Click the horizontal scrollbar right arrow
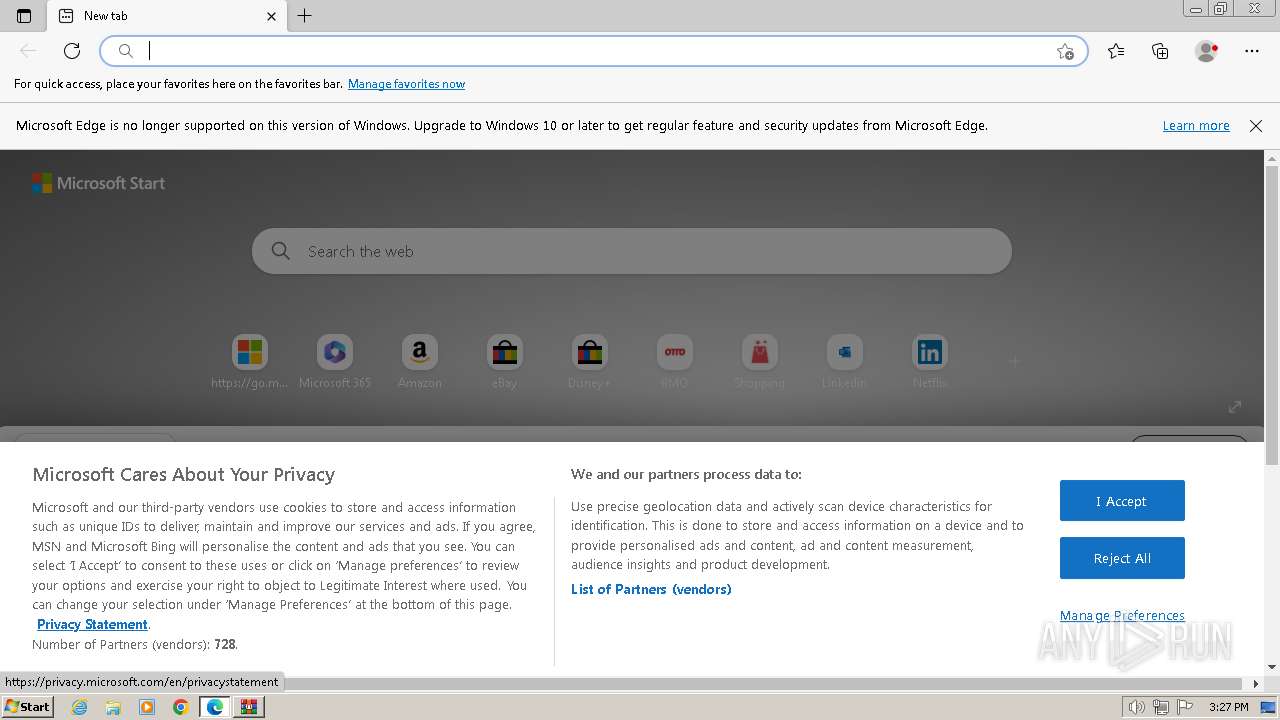Viewport: 1280px width, 720px height. 1257,684
